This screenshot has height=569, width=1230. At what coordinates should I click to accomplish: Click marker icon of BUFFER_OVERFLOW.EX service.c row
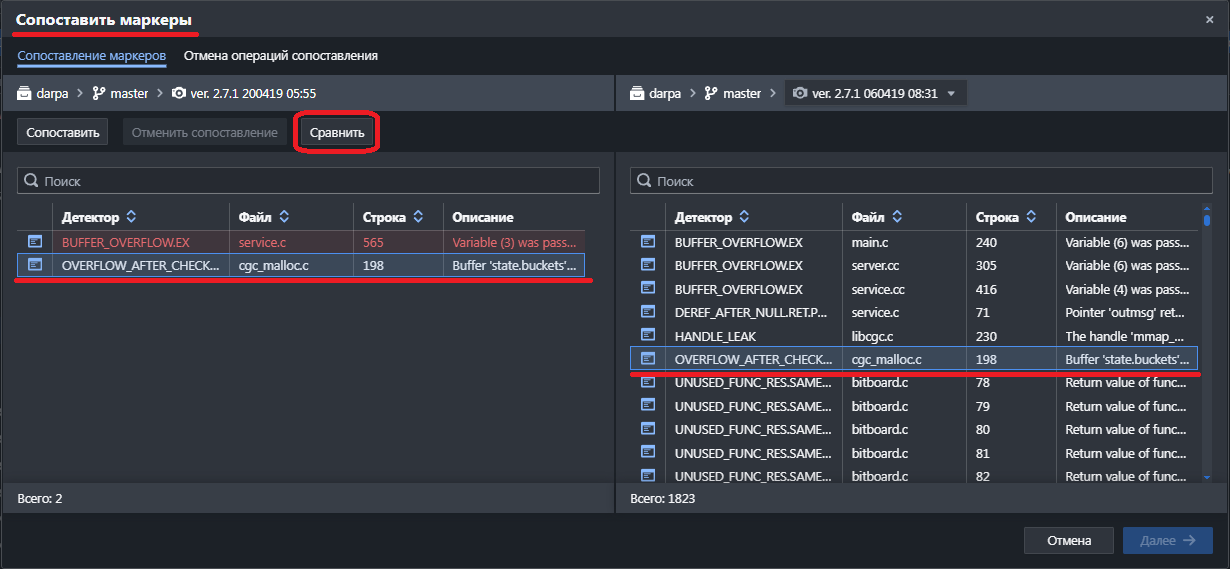coord(35,241)
